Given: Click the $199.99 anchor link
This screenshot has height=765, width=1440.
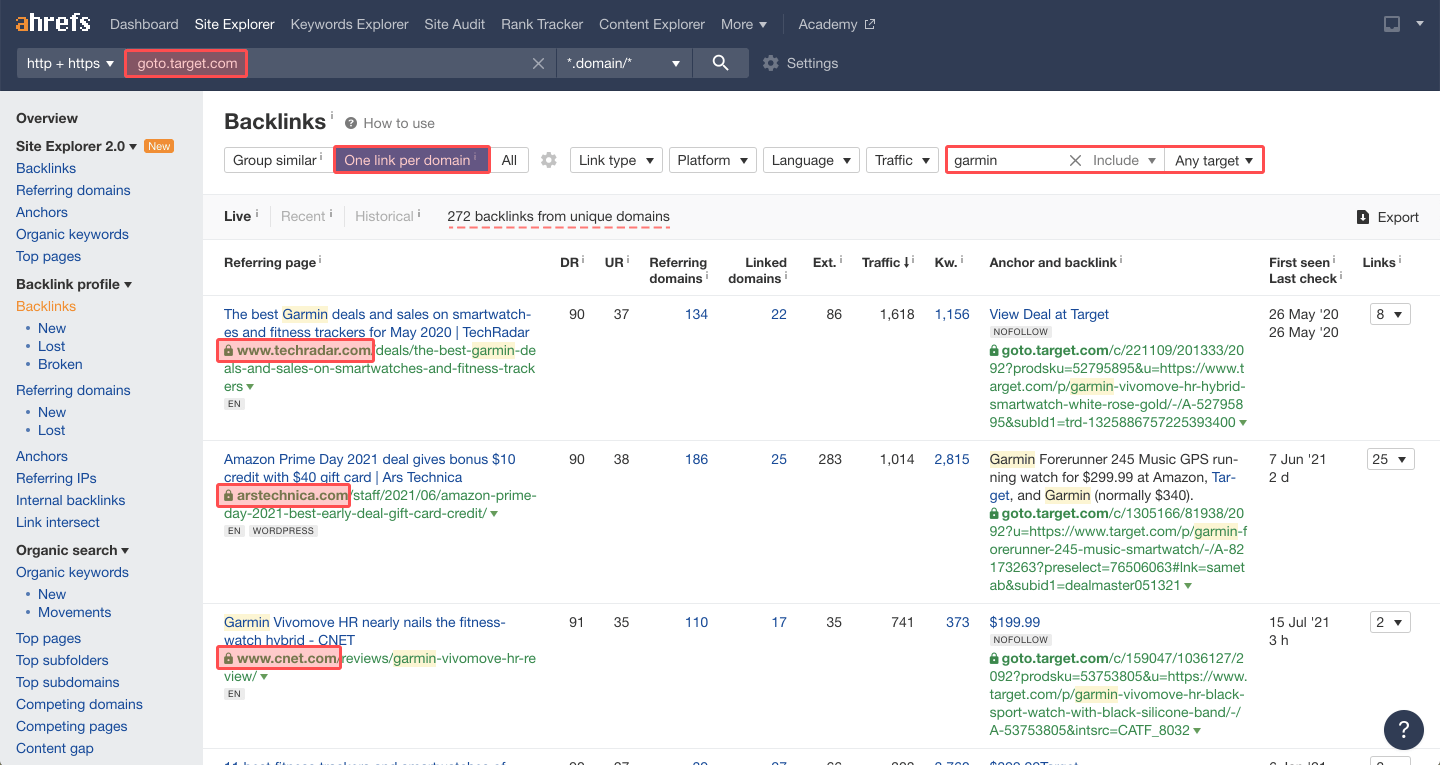Looking at the screenshot, I should pyautogui.click(x=1015, y=622).
